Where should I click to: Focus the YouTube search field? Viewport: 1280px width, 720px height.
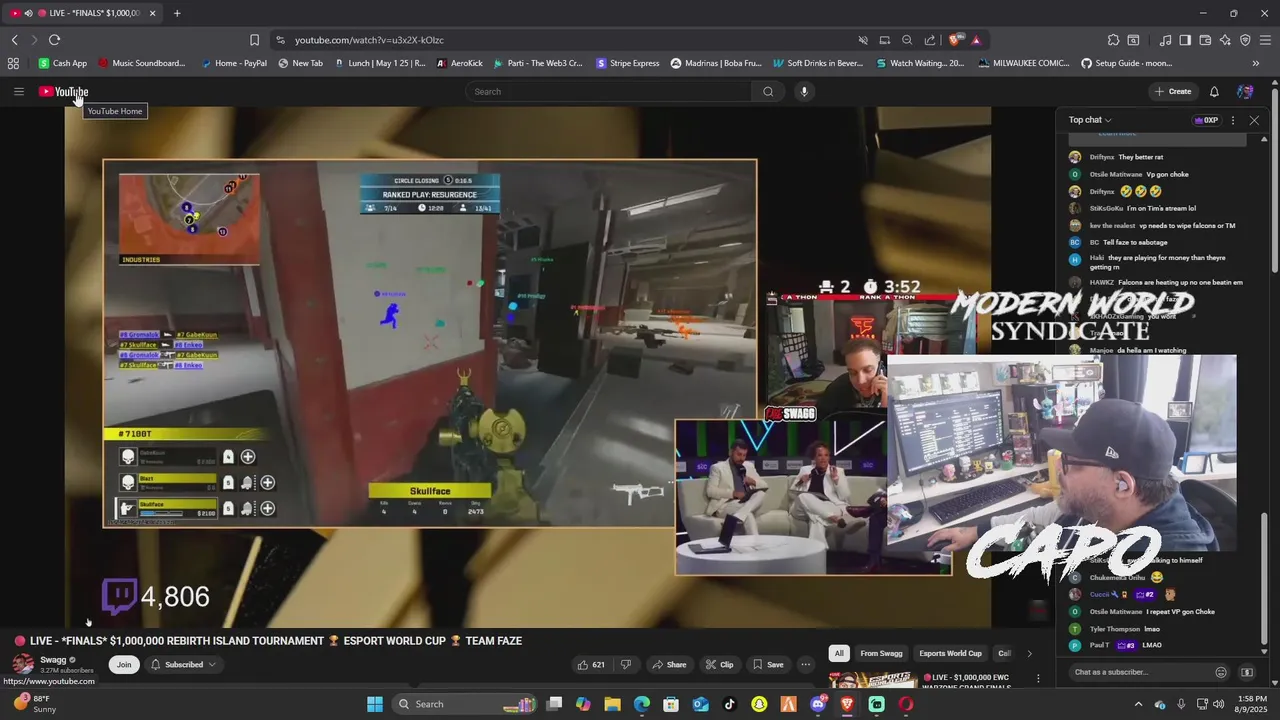click(608, 91)
